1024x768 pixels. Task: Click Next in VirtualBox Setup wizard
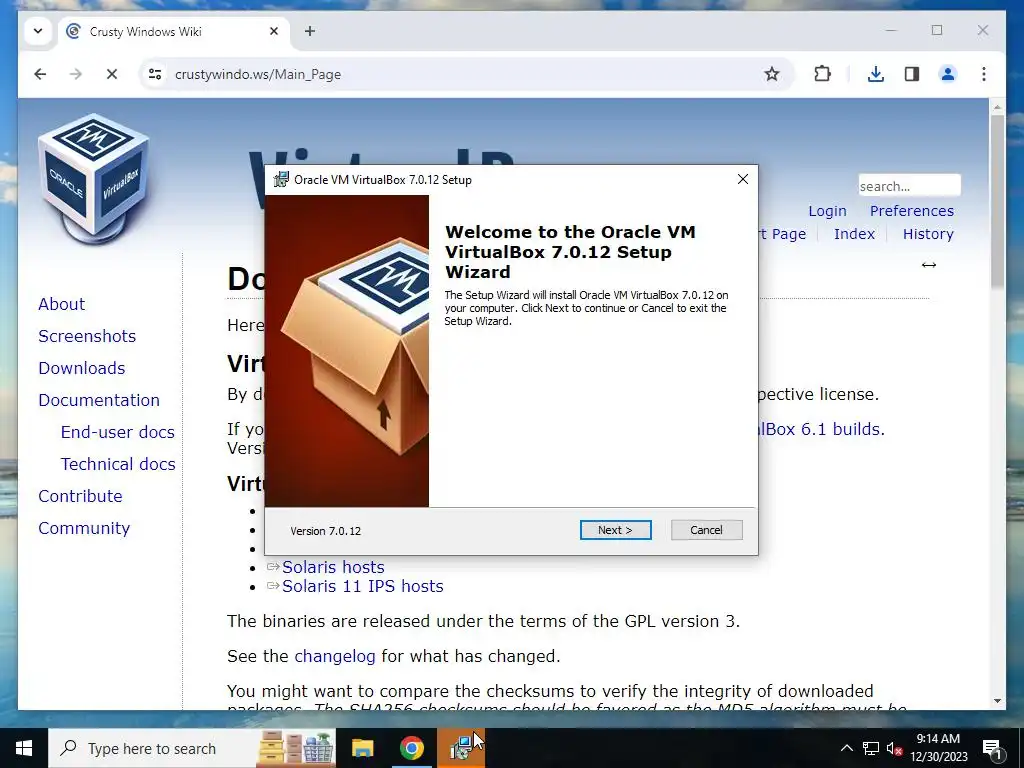point(615,530)
